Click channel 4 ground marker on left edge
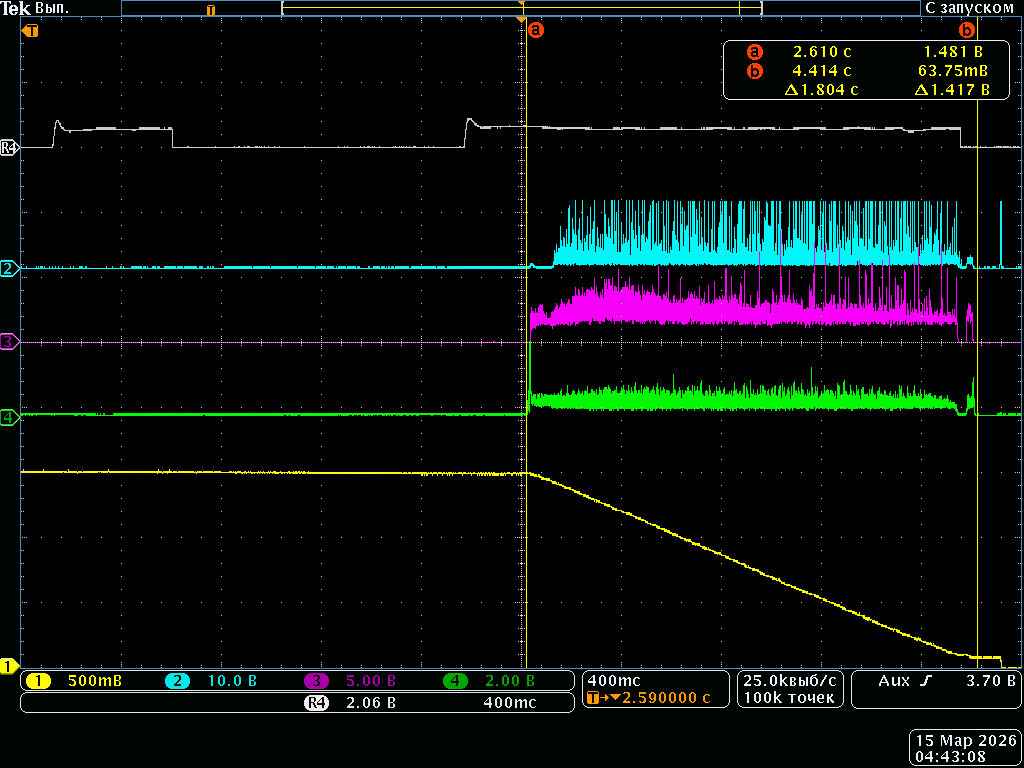 click(9, 417)
